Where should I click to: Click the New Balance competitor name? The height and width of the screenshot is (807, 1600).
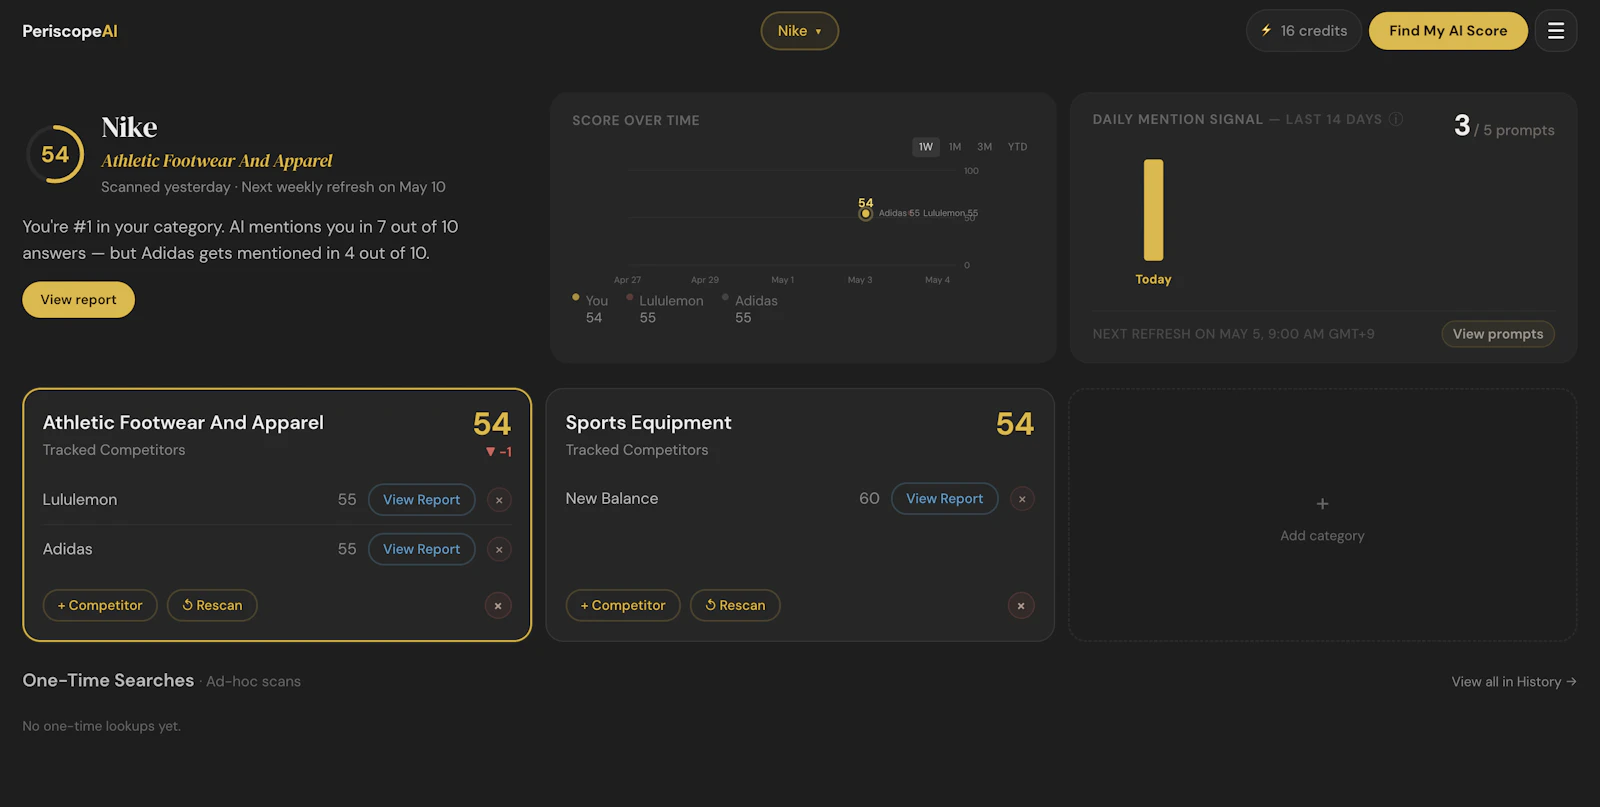[x=612, y=499]
